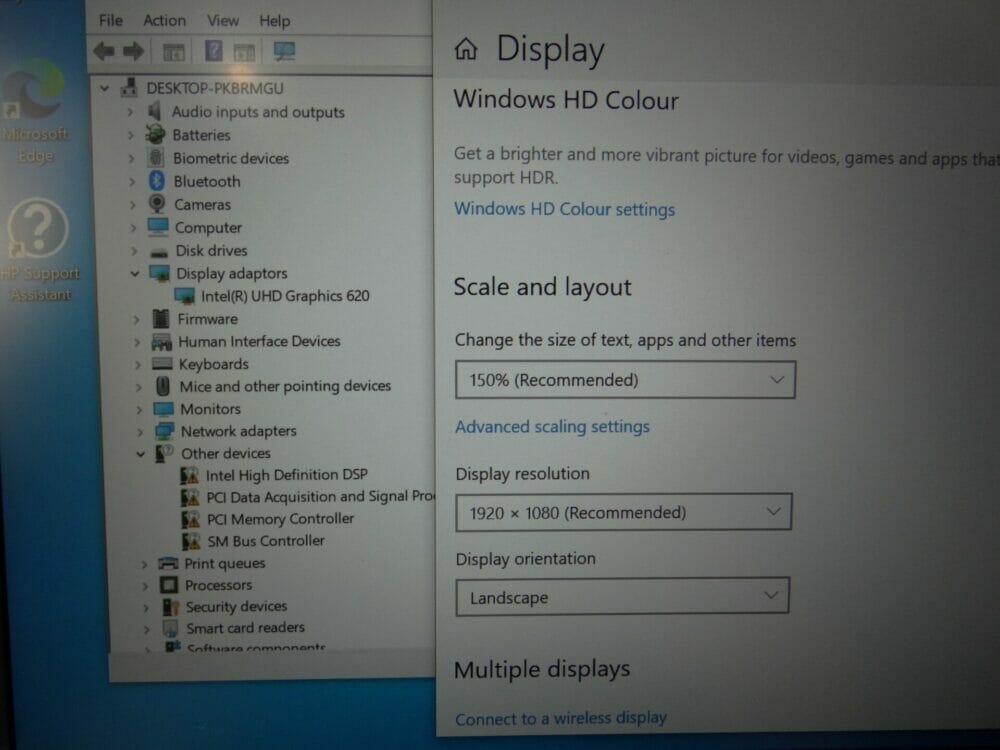Click the Back arrow in Device Manager toolbar
The height and width of the screenshot is (750, 1000).
click(104, 51)
